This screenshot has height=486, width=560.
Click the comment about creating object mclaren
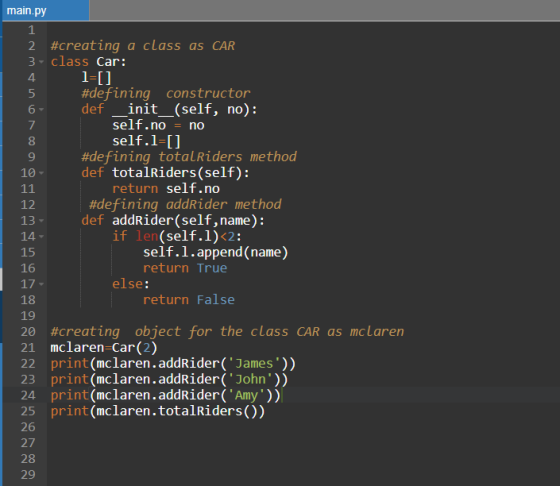227,331
